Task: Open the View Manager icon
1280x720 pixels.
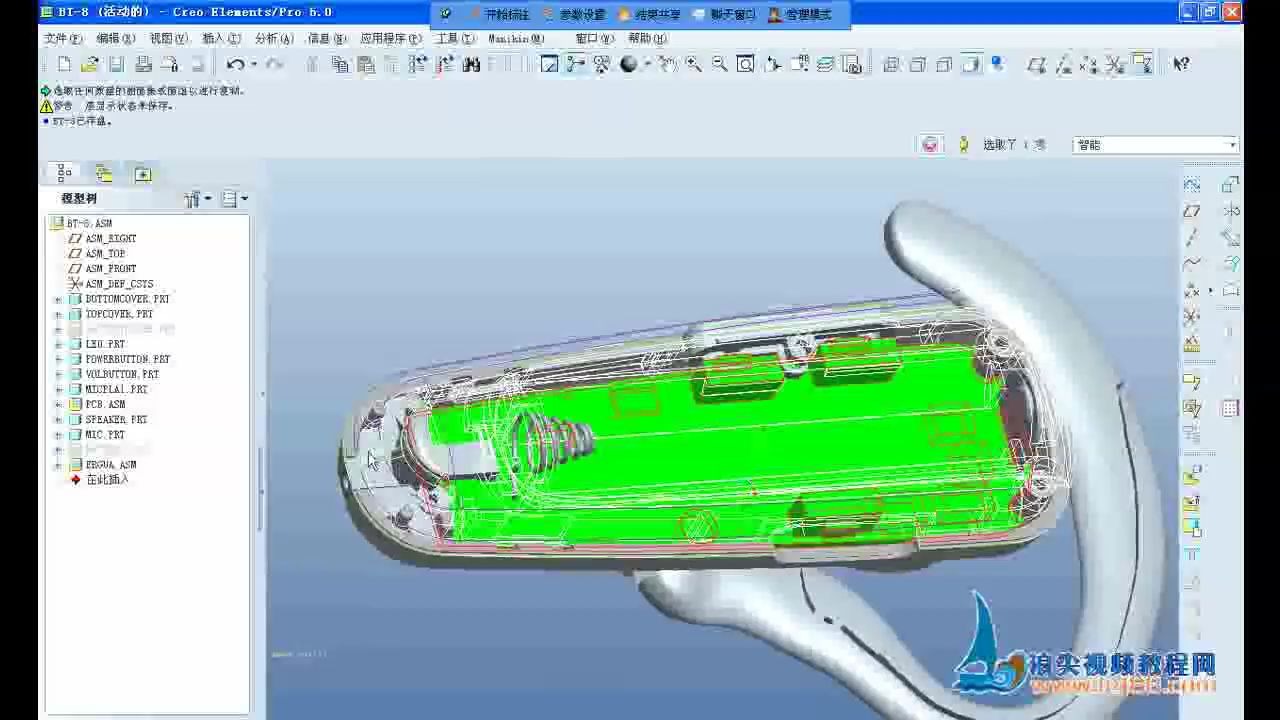Action: [x=851, y=64]
